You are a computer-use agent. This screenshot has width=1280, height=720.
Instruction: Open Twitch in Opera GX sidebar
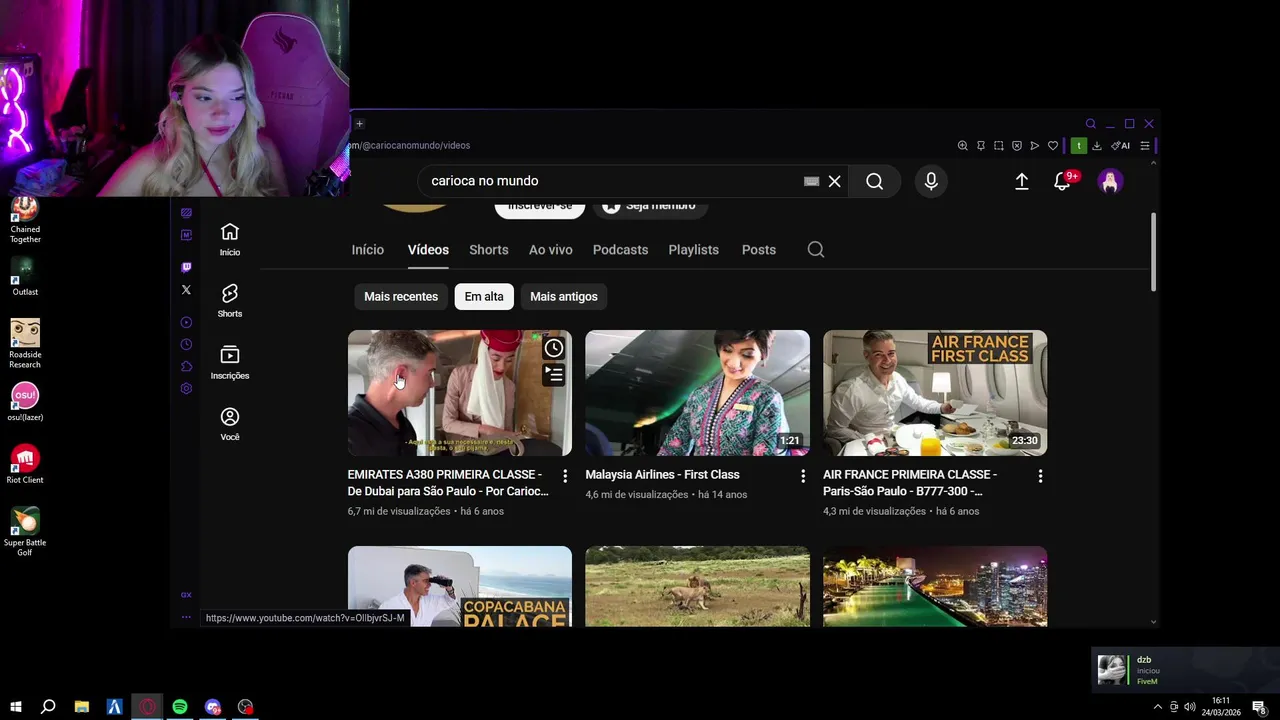click(x=186, y=267)
